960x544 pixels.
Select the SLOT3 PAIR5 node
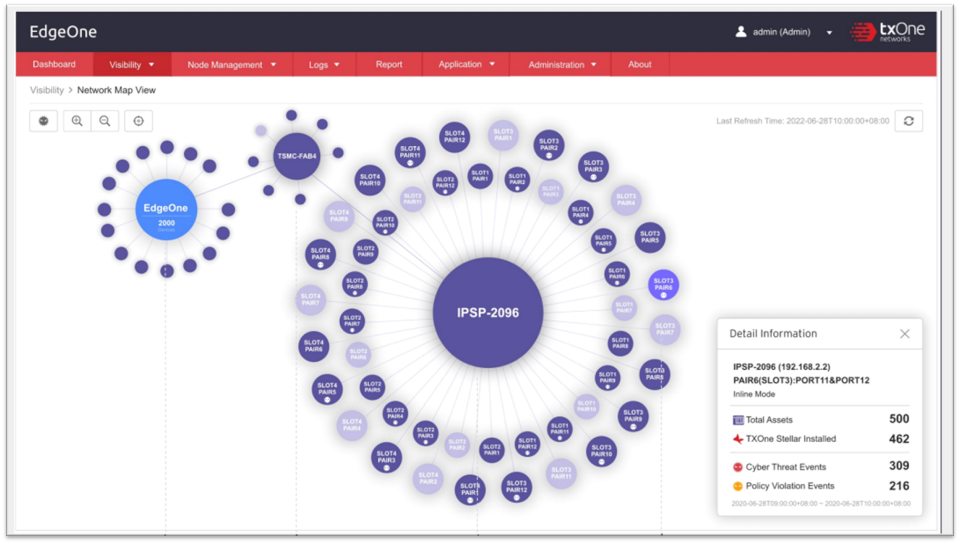(x=650, y=237)
